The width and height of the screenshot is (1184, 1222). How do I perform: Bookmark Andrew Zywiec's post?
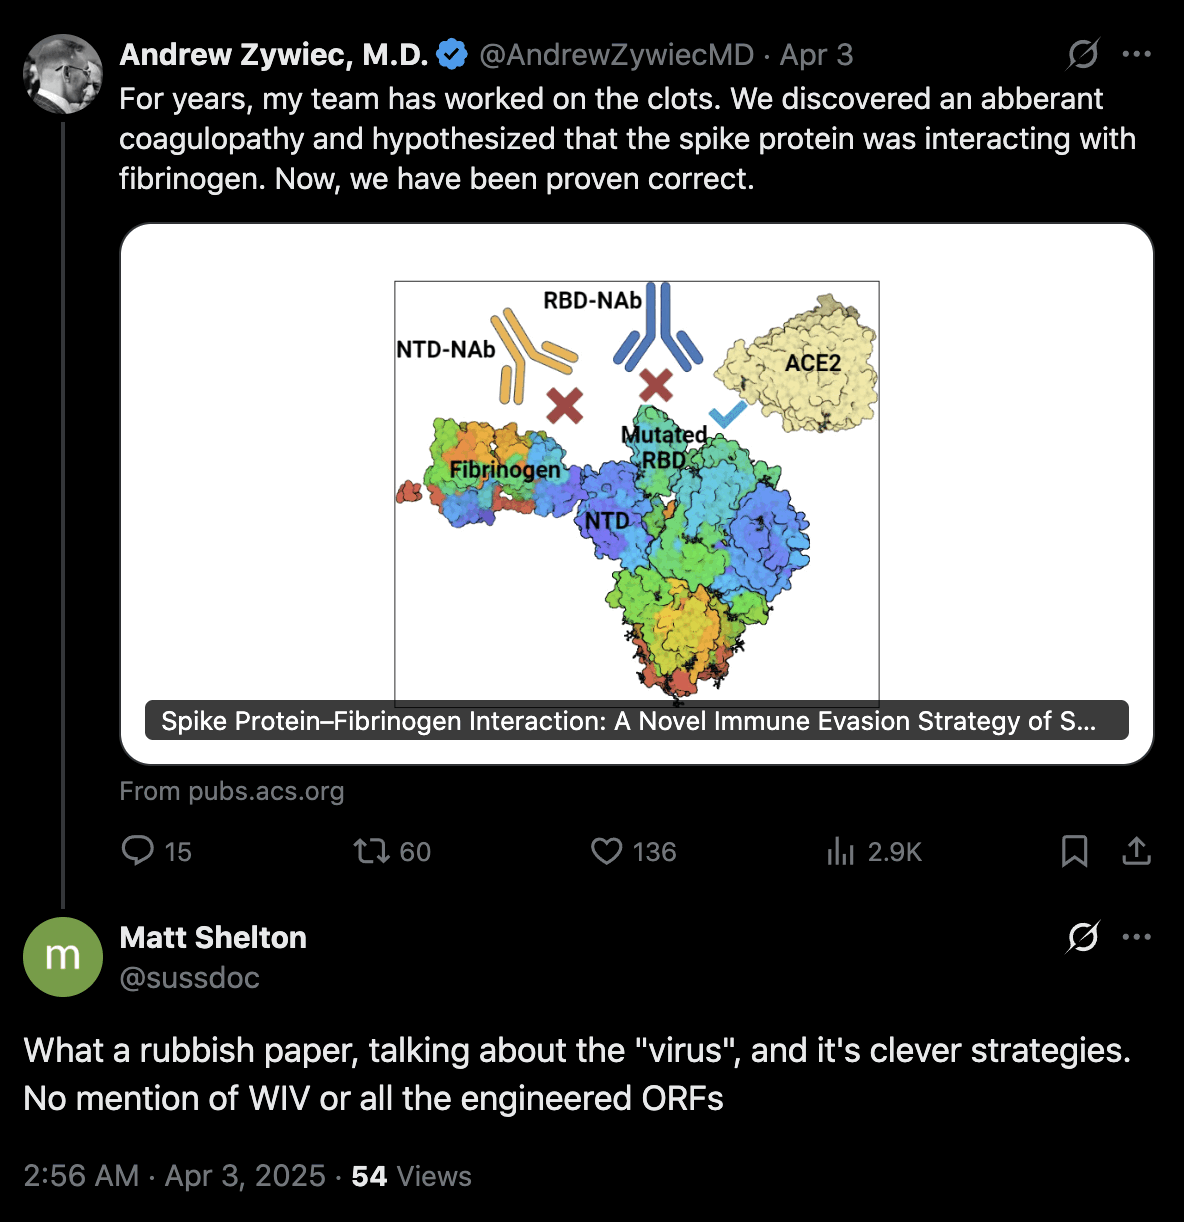1074,851
